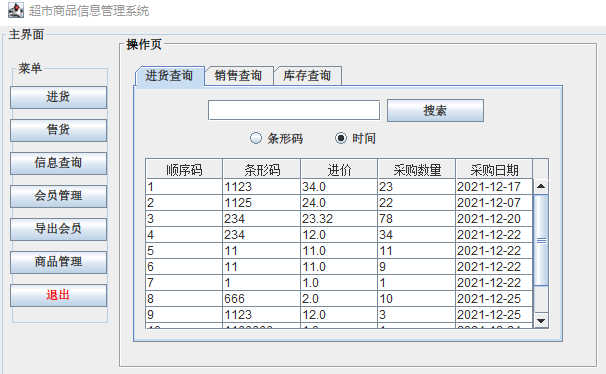Screen dimensions: 606x374
Task: Switch to the 进货查询 tab
Action: point(169,76)
